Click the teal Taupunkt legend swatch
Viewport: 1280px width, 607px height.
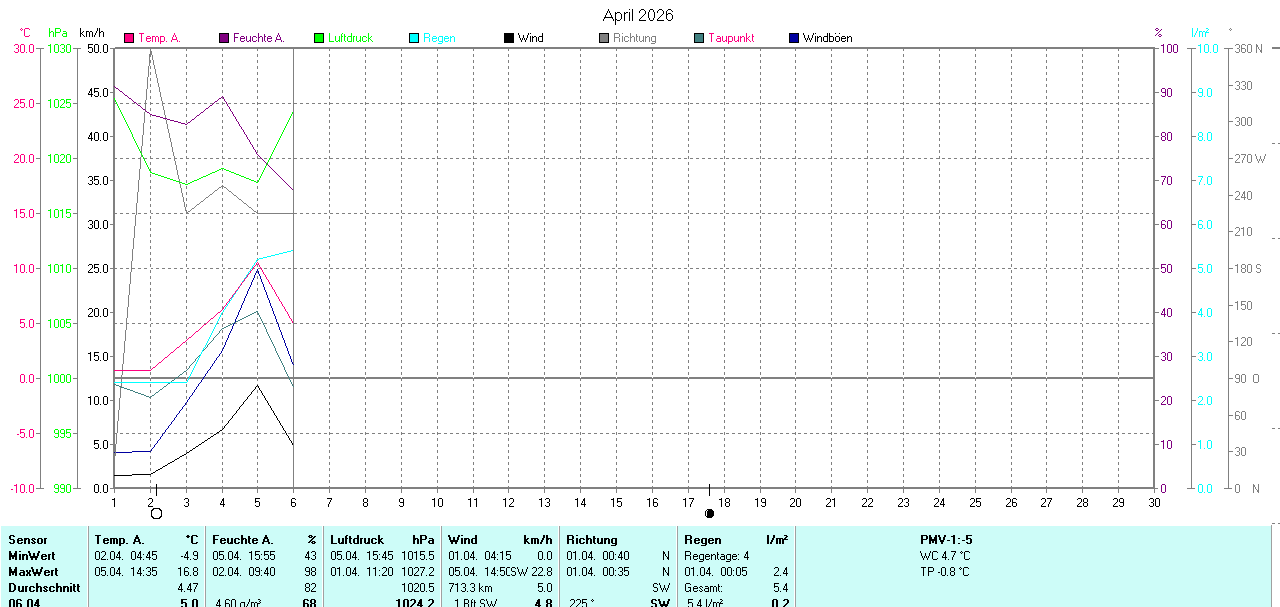click(x=699, y=38)
